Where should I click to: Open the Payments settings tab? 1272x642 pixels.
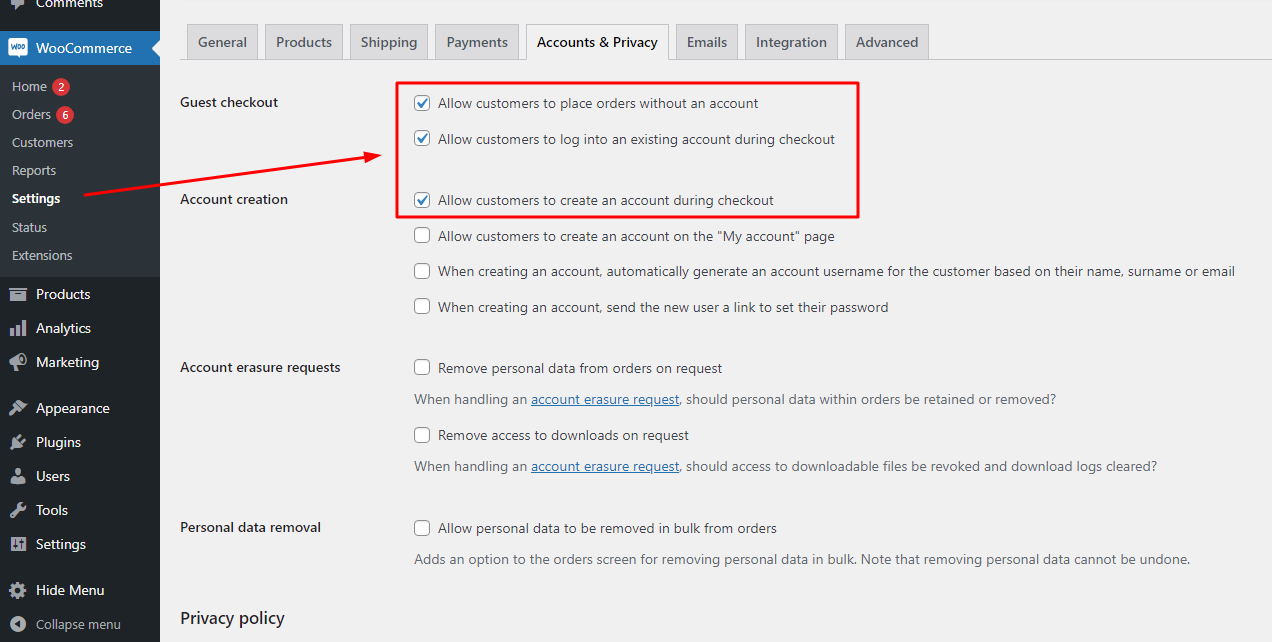pos(477,42)
